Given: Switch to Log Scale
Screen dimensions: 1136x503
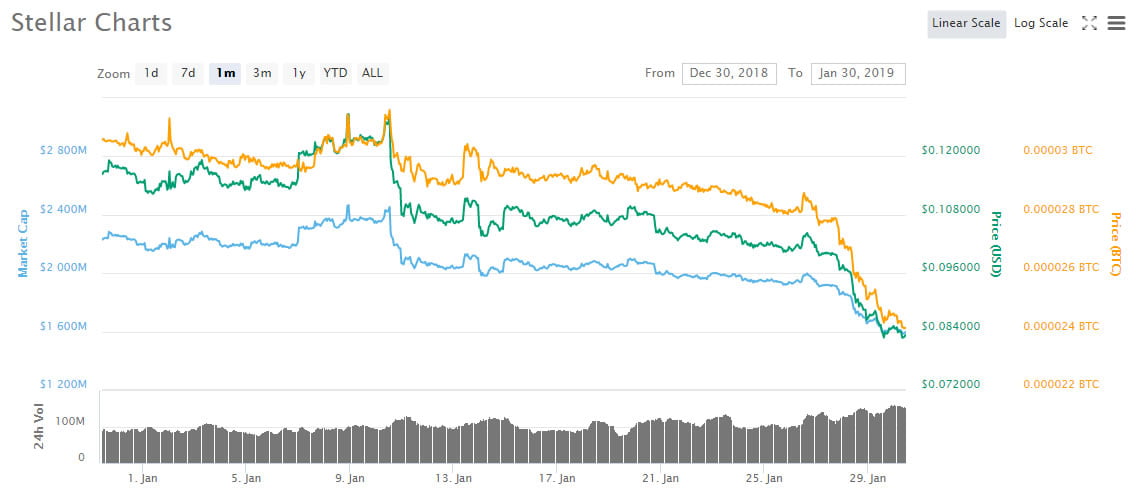Looking at the screenshot, I should click(x=1041, y=23).
